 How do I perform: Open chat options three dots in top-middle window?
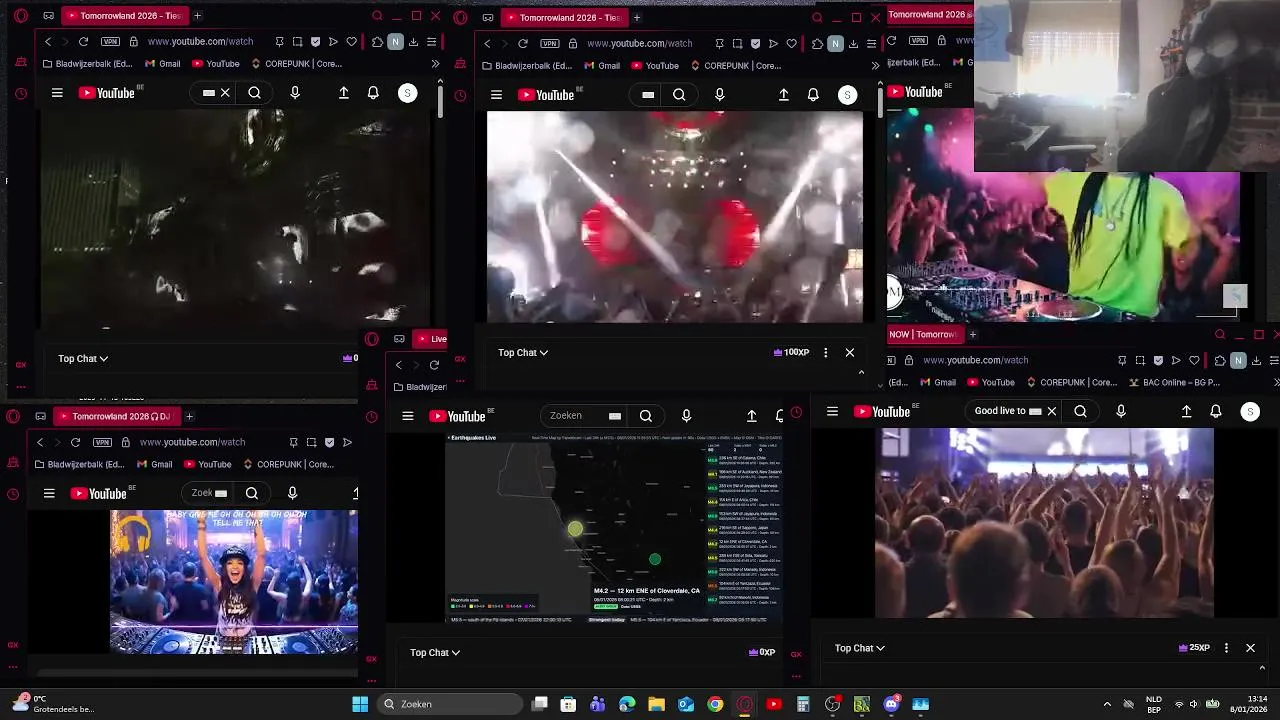point(825,352)
